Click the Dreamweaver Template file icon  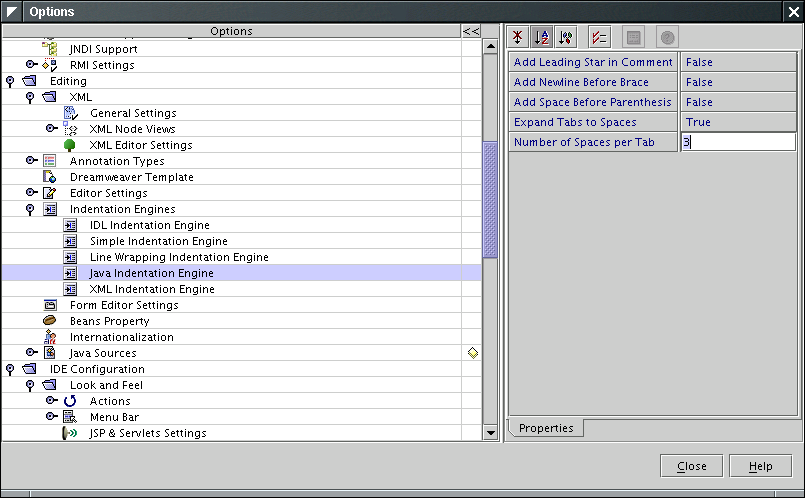pos(50,177)
